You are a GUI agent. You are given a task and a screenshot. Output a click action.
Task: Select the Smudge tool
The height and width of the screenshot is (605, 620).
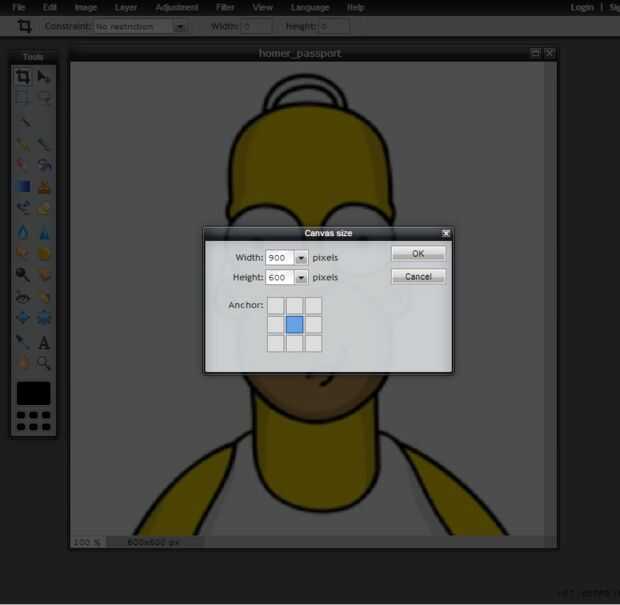(23, 253)
